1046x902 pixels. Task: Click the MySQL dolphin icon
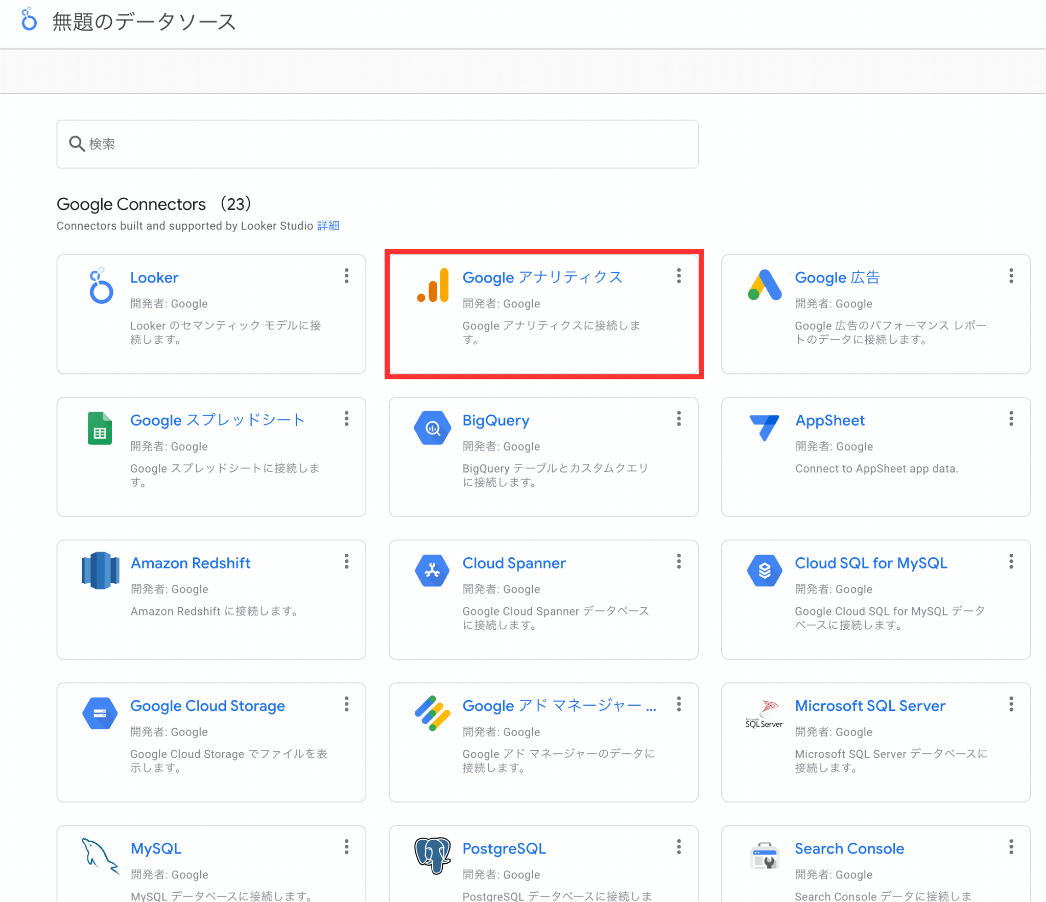tap(100, 856)
